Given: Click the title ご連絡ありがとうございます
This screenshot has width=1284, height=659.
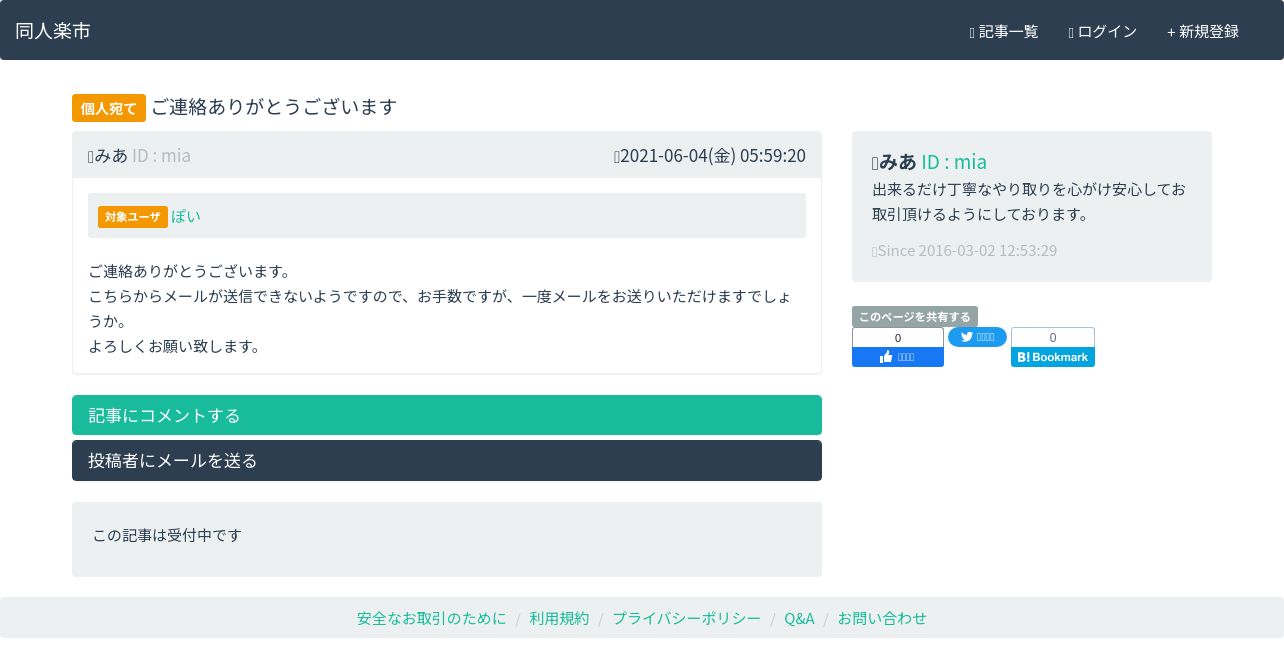Looking at the screenshot, I should tap(274, 107).
